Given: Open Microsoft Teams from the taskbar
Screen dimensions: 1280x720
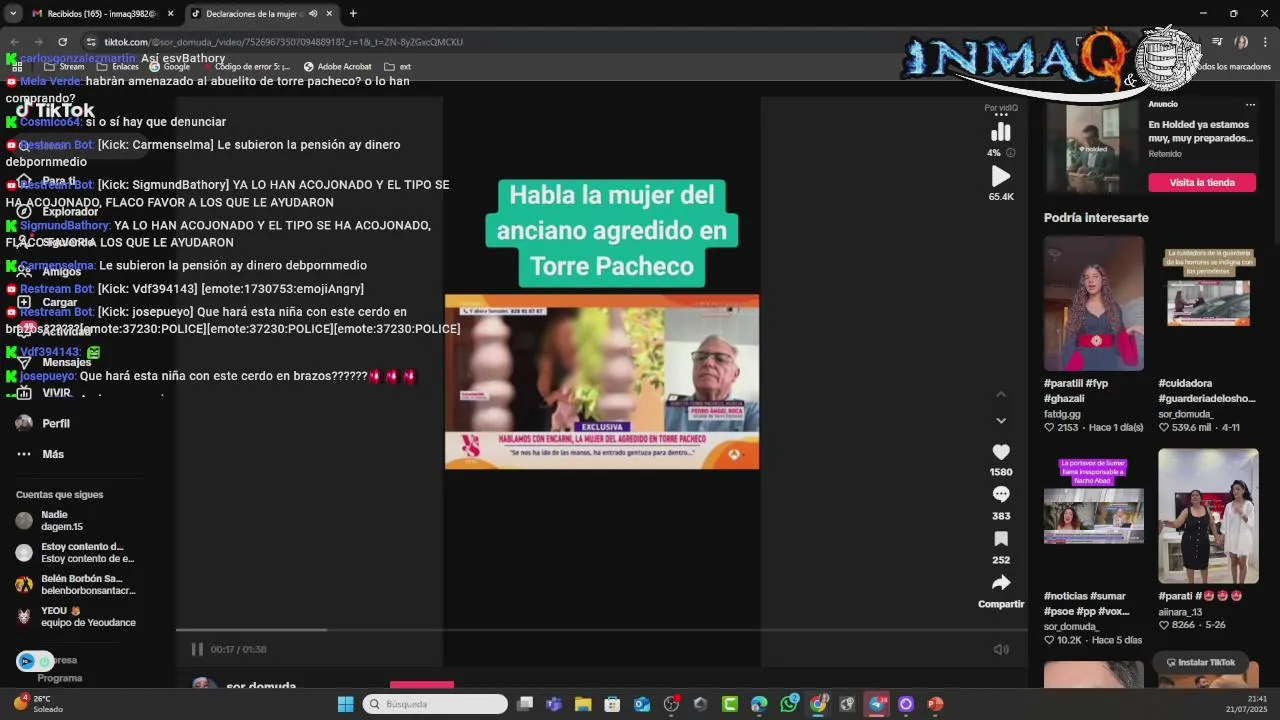Looking at the screenshot, I should tap(554, 704).
